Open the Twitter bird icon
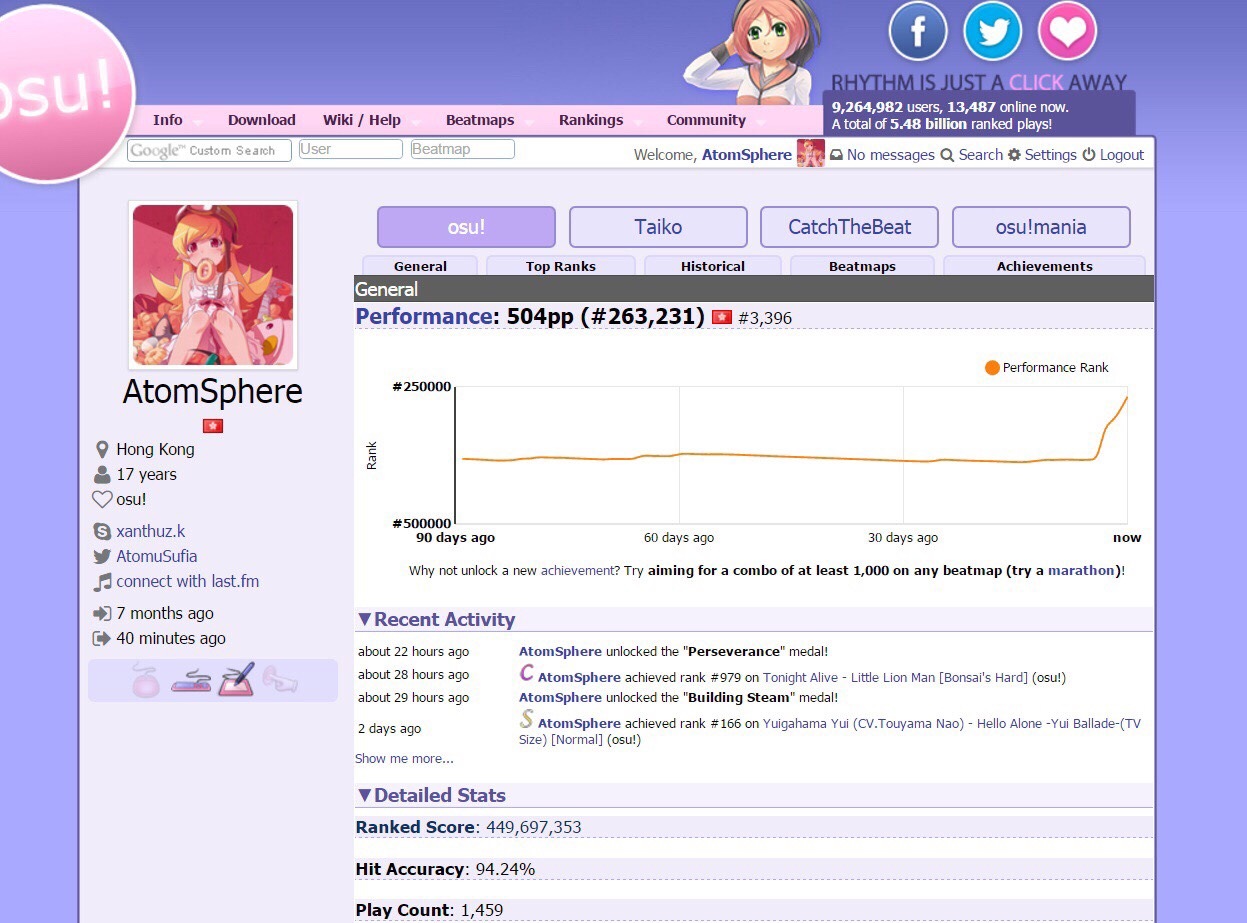This screenshot has width=1247, height=923. [992, 31]
